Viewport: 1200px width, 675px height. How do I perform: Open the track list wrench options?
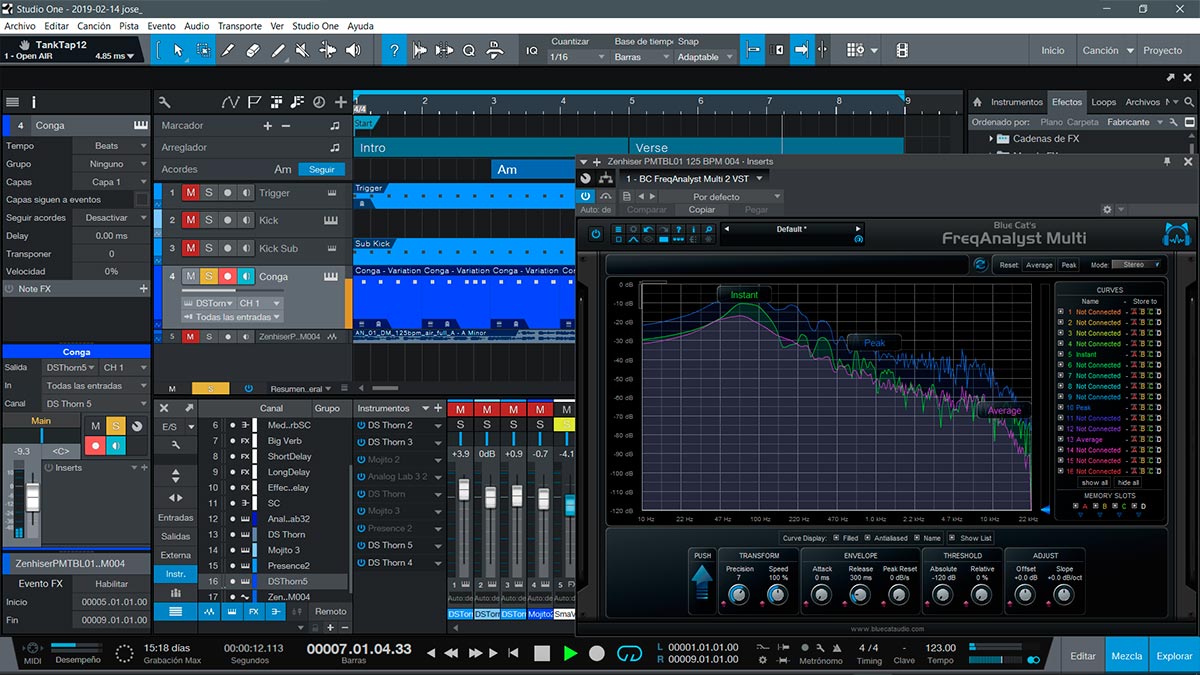click(165, 102)
